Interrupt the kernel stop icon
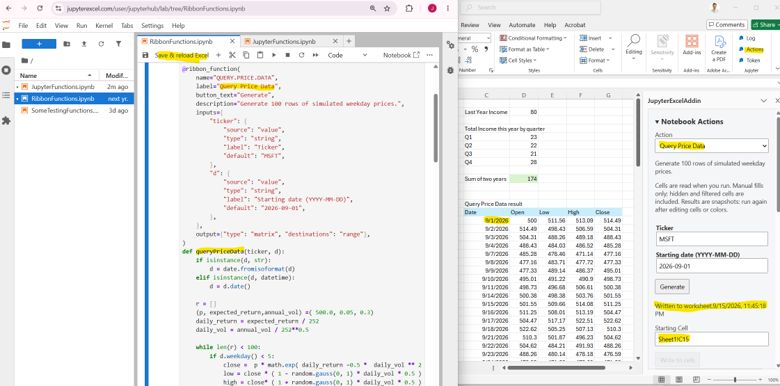The image size is (780, 386). (288, 55)
